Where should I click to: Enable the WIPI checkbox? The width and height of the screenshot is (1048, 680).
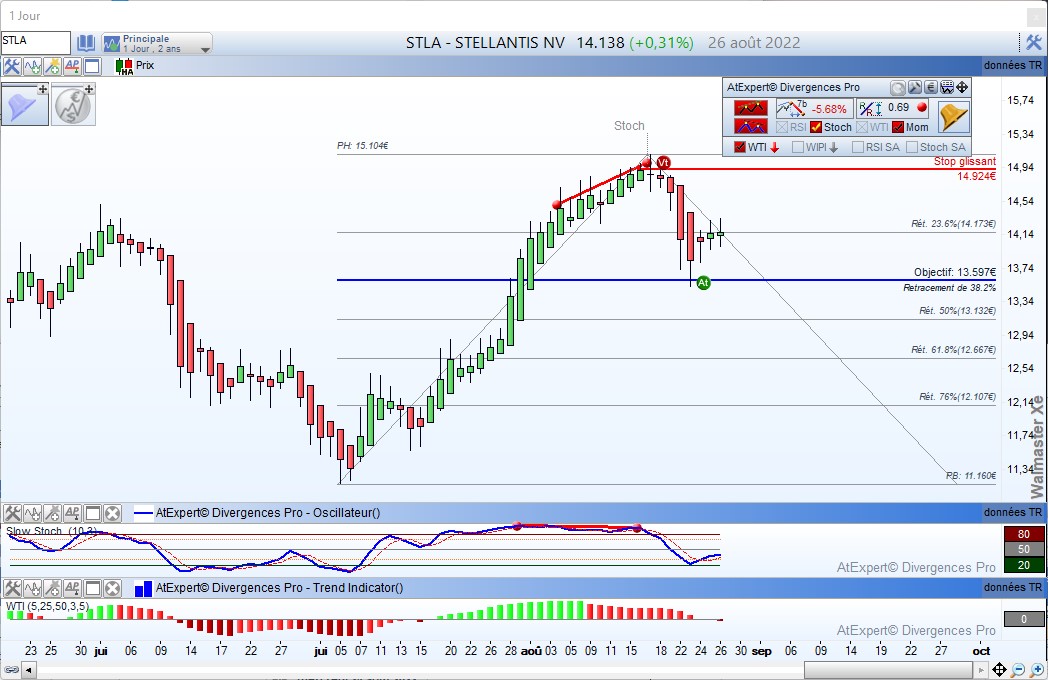tap(798, 147)
